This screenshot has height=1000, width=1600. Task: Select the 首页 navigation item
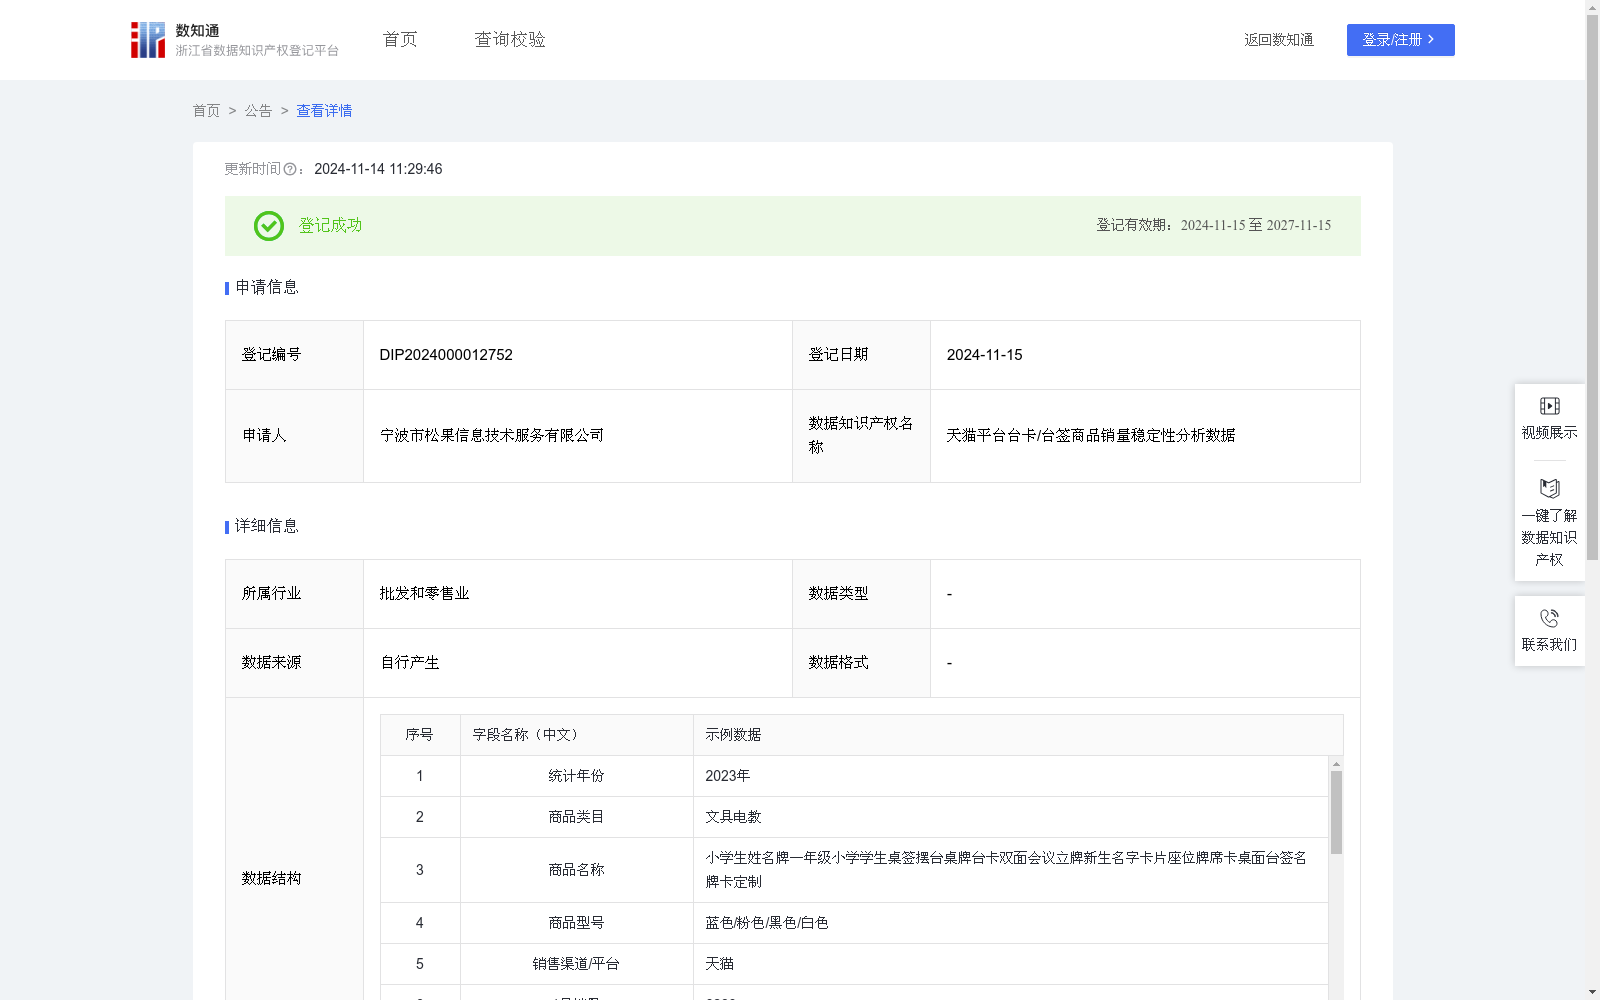coord(398,39)
